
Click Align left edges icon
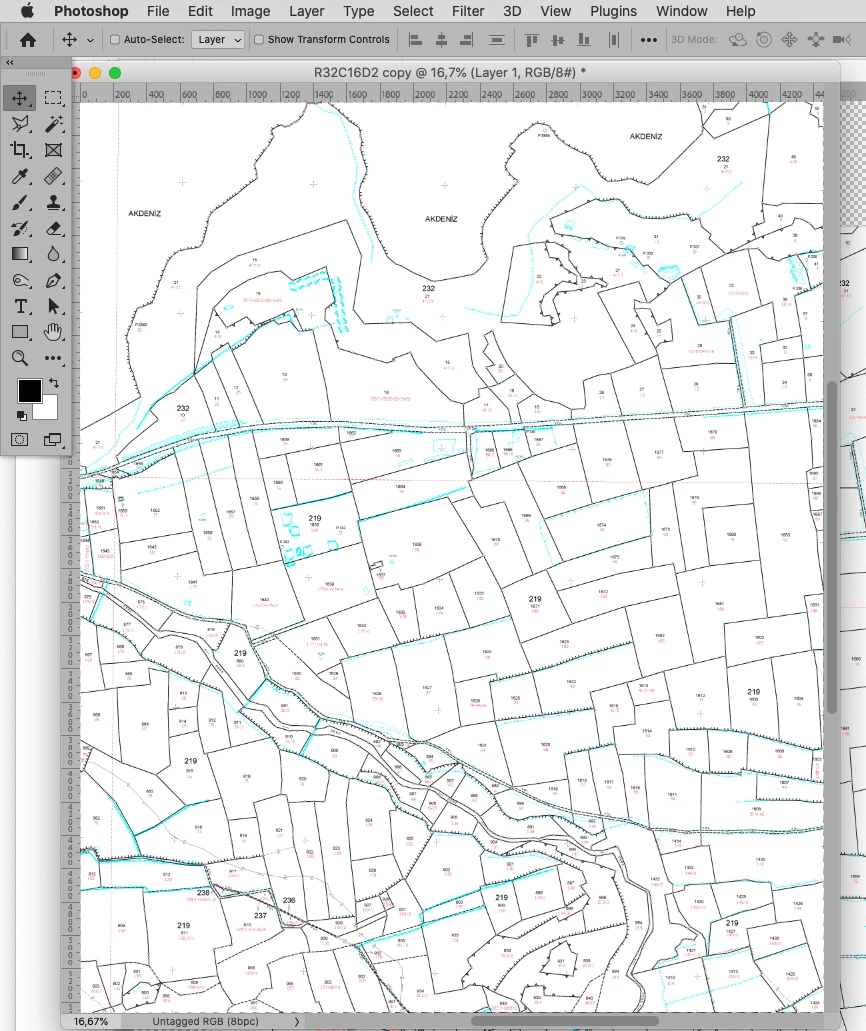(x=416, y=40)
